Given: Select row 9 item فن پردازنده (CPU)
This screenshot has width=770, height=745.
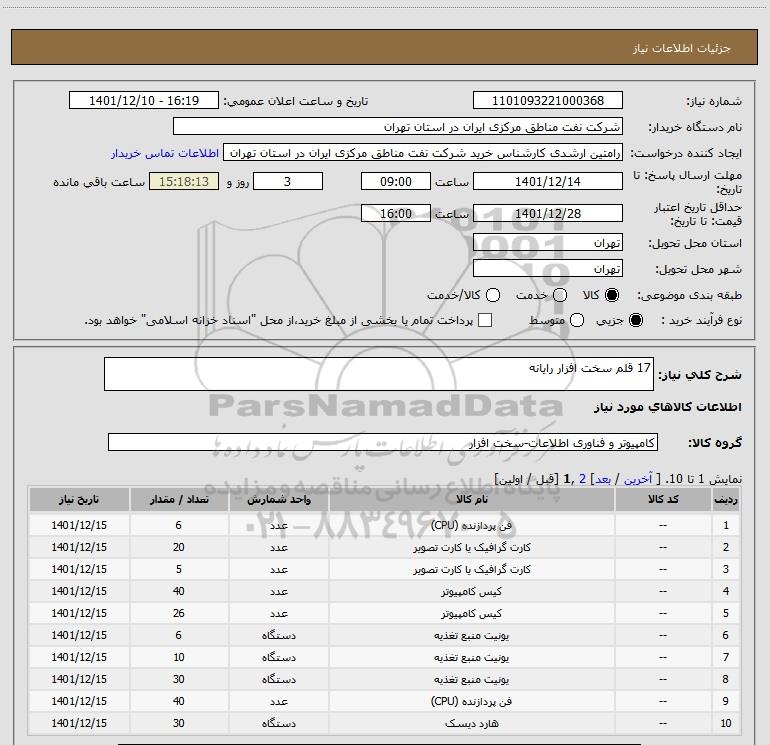Looking at the screenshot, I should point(471,701).
